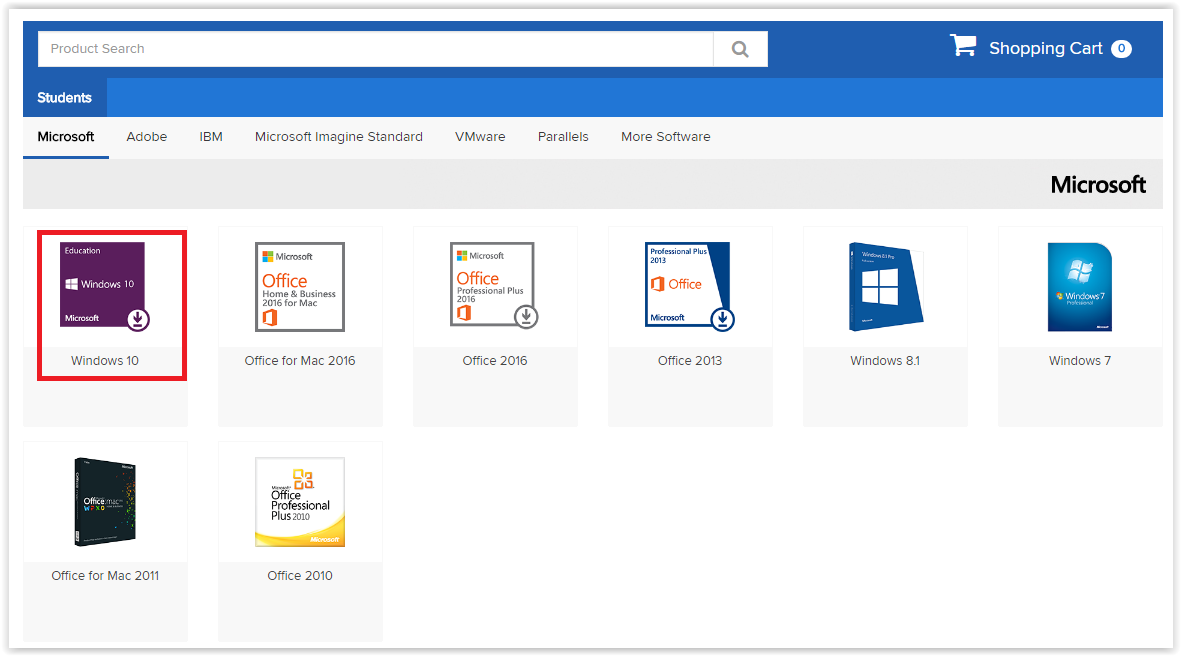Click the Office Professional Plus 2016 box image

493,284
